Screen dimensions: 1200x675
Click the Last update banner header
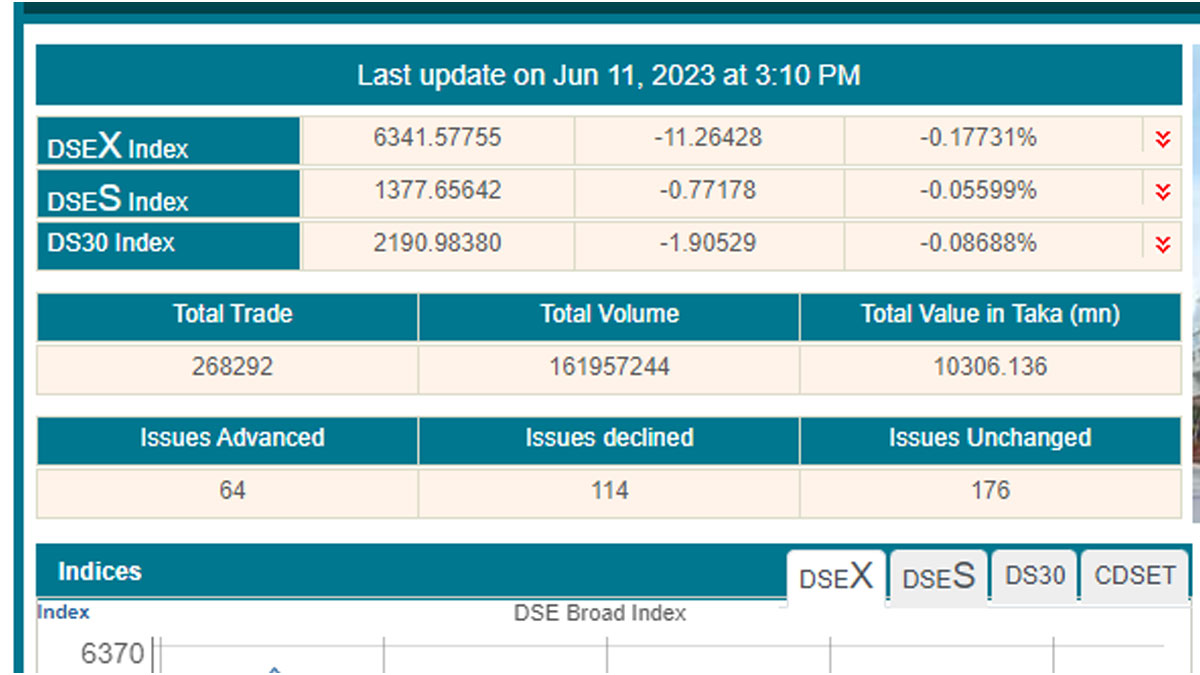pyautogui.click(x=608, y=75)
